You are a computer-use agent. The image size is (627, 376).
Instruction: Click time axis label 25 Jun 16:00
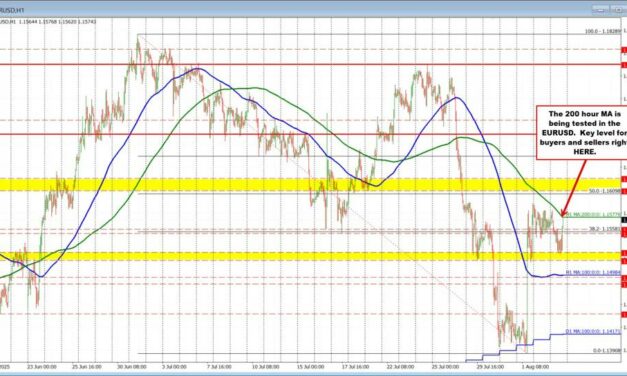click(87, 366)
